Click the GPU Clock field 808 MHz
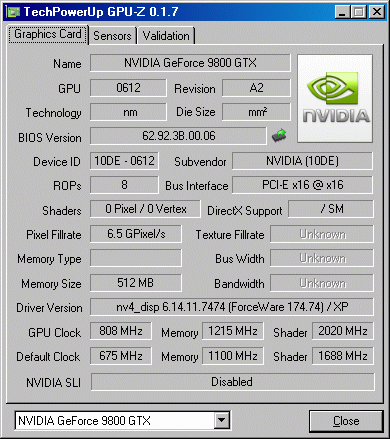The height and width of the screenshot is (439, 390). pyautogui.click(x=121, y=331)
